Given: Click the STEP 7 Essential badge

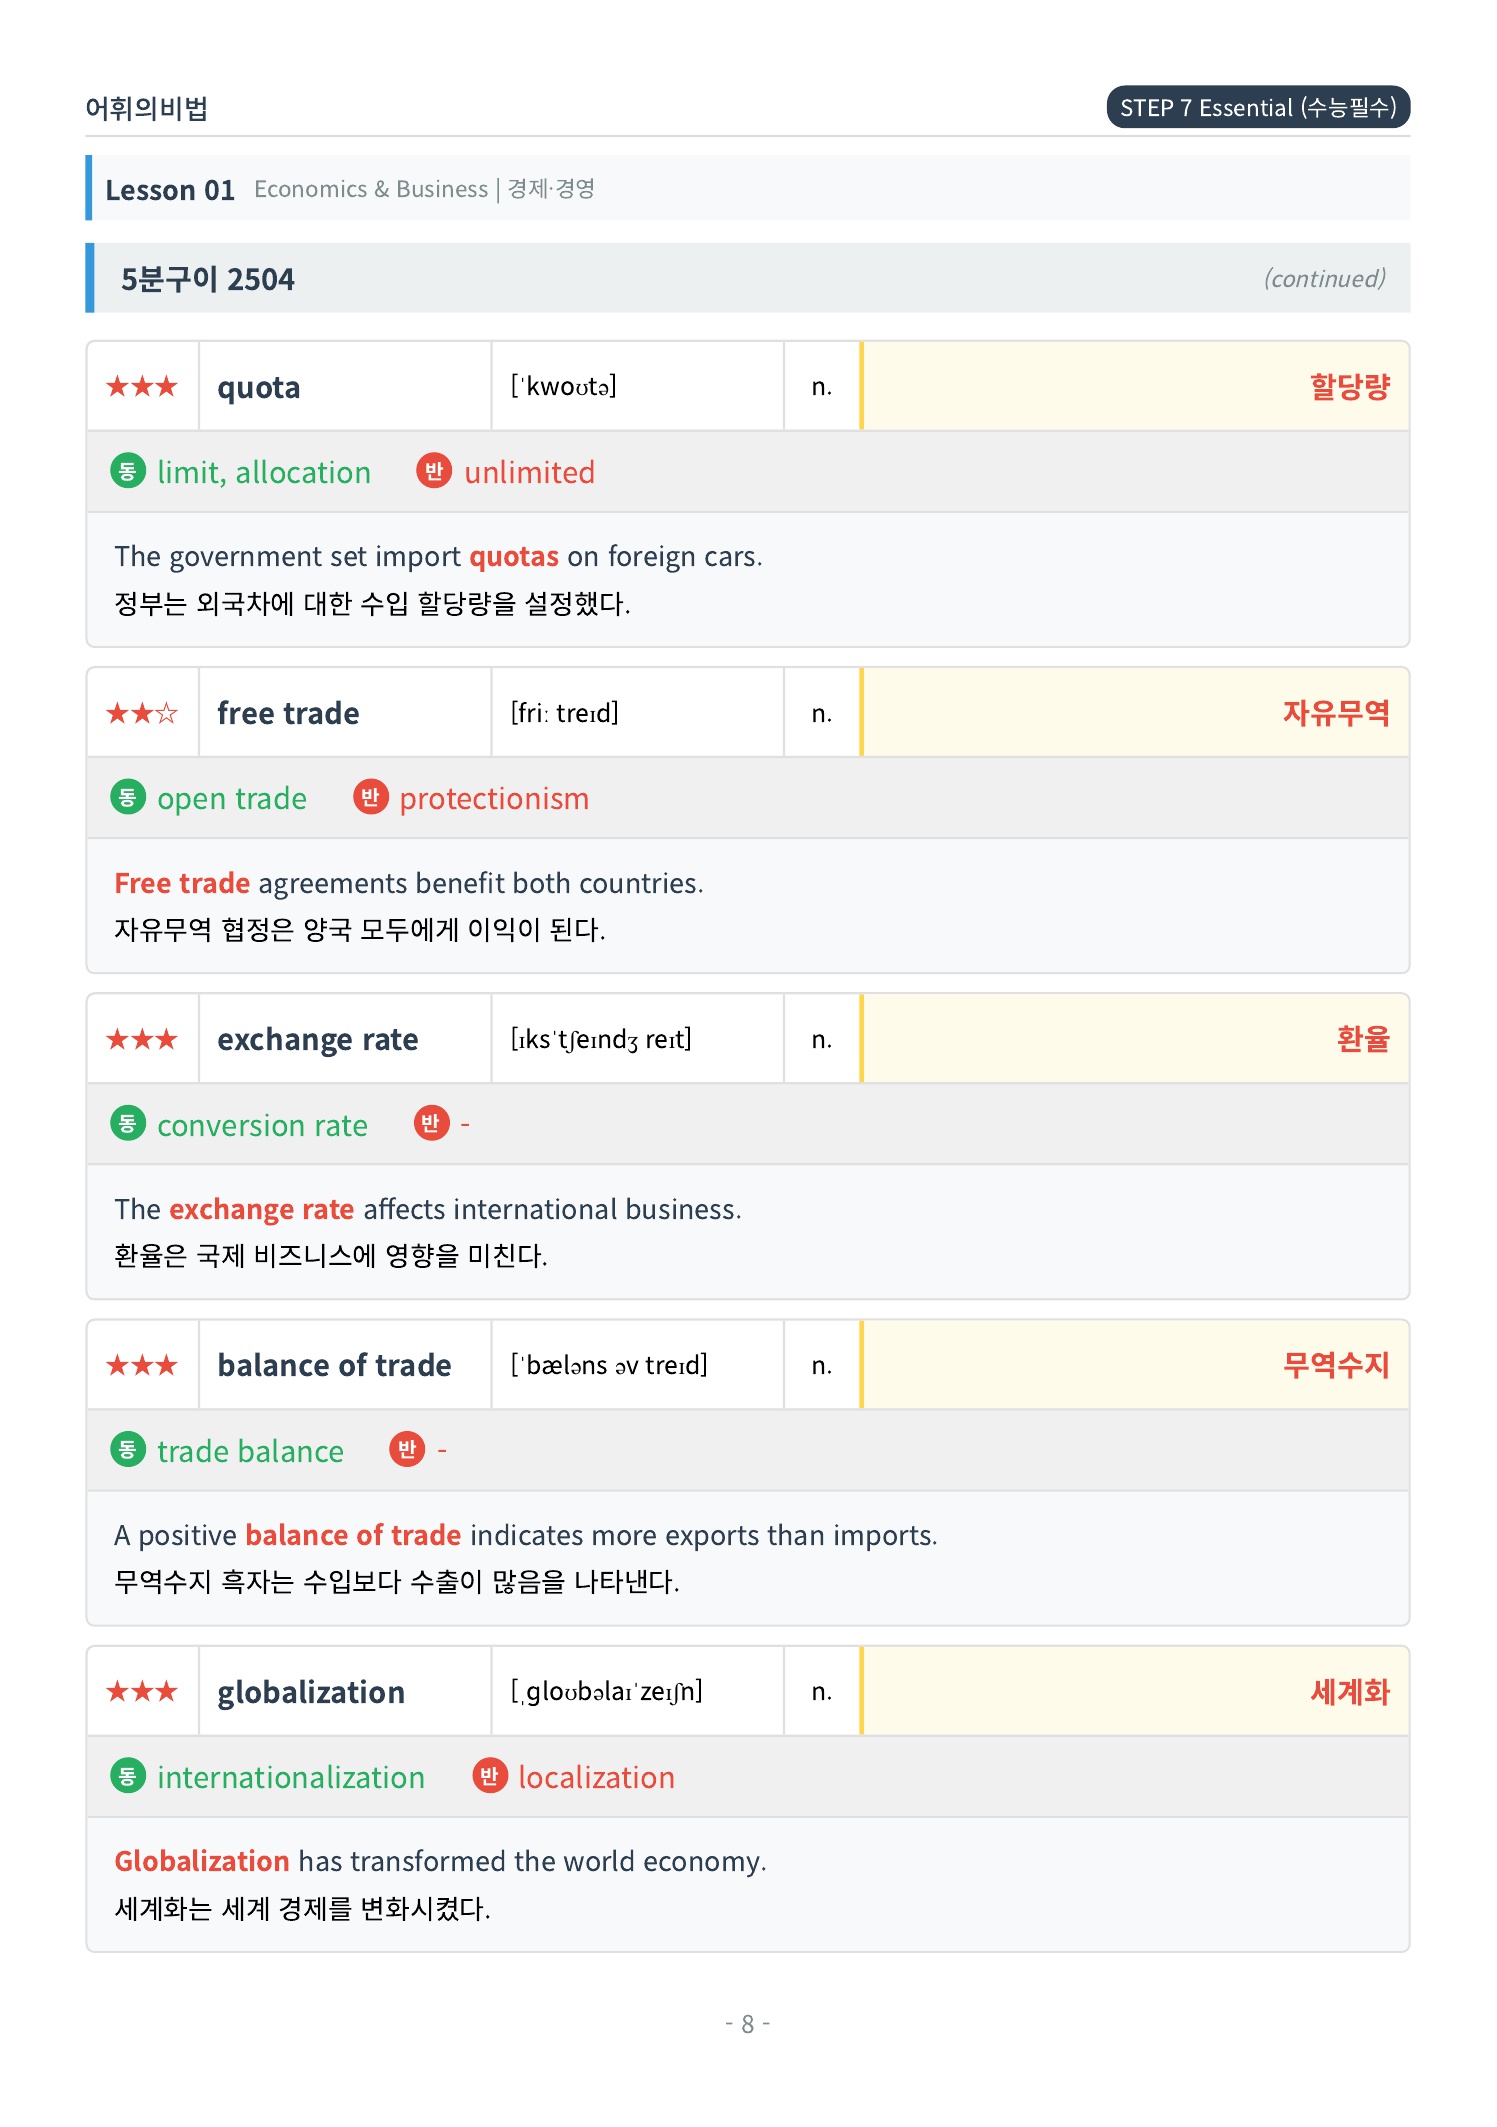Looking at the screenshot, I should click(x=1258, y=107).
